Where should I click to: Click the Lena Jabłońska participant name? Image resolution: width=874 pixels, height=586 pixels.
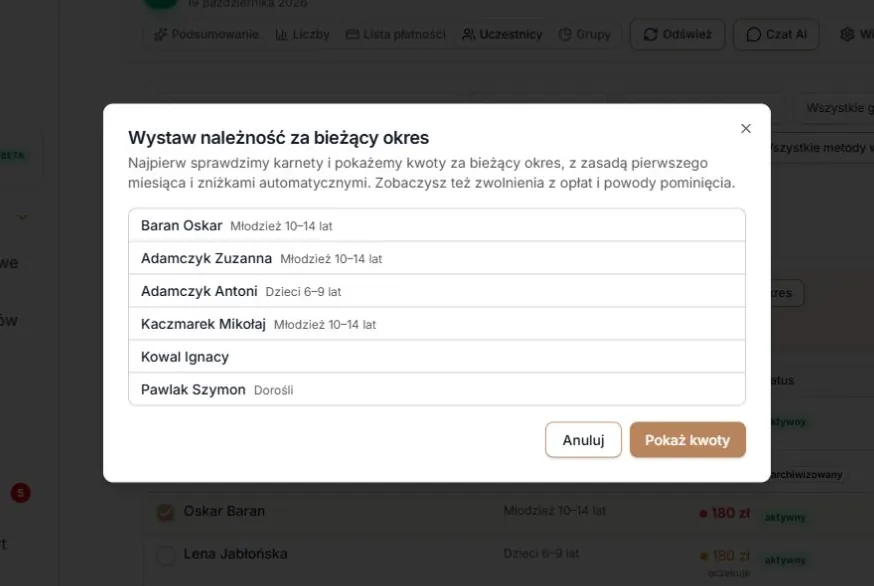pyautogui.click(x=235, y=554)
